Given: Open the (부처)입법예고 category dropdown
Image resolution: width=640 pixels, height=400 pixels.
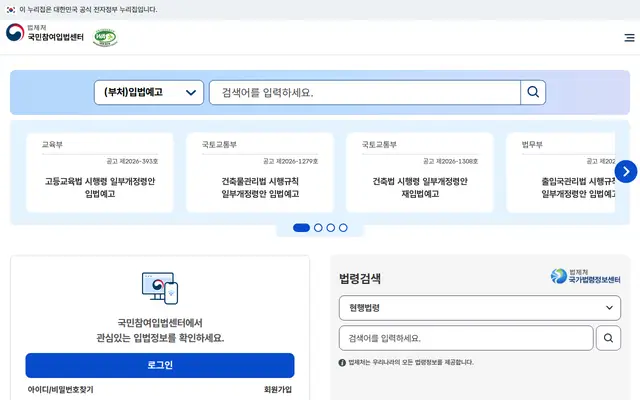Looking at the screenshot, I should click(x=149, y=92).
